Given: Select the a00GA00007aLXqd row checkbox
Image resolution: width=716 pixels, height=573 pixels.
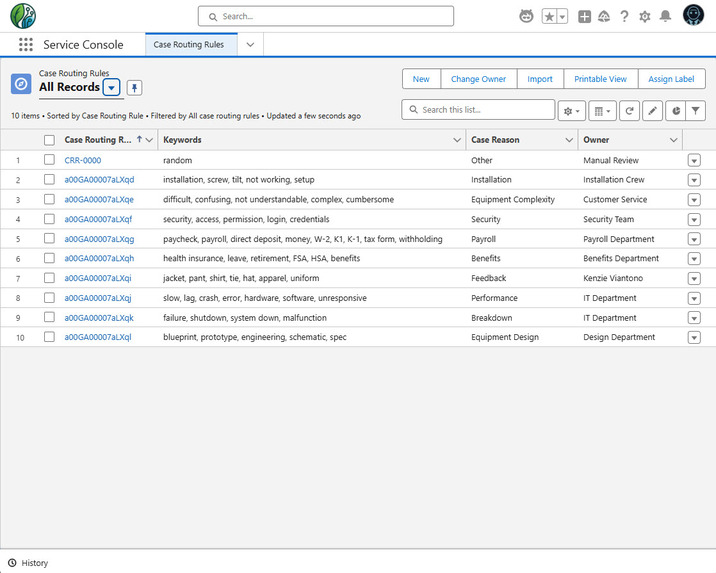Looking at the screenshot, I should (49, 179).
